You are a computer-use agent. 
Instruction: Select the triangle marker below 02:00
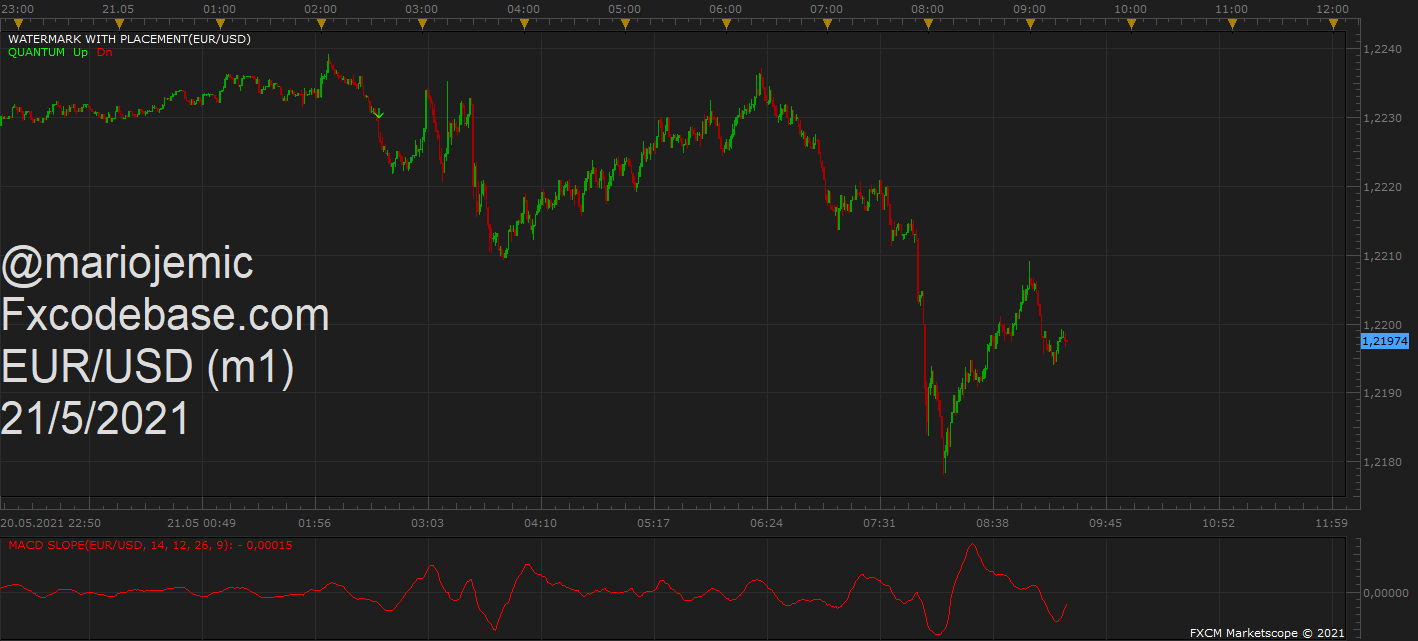coord(321,24)
